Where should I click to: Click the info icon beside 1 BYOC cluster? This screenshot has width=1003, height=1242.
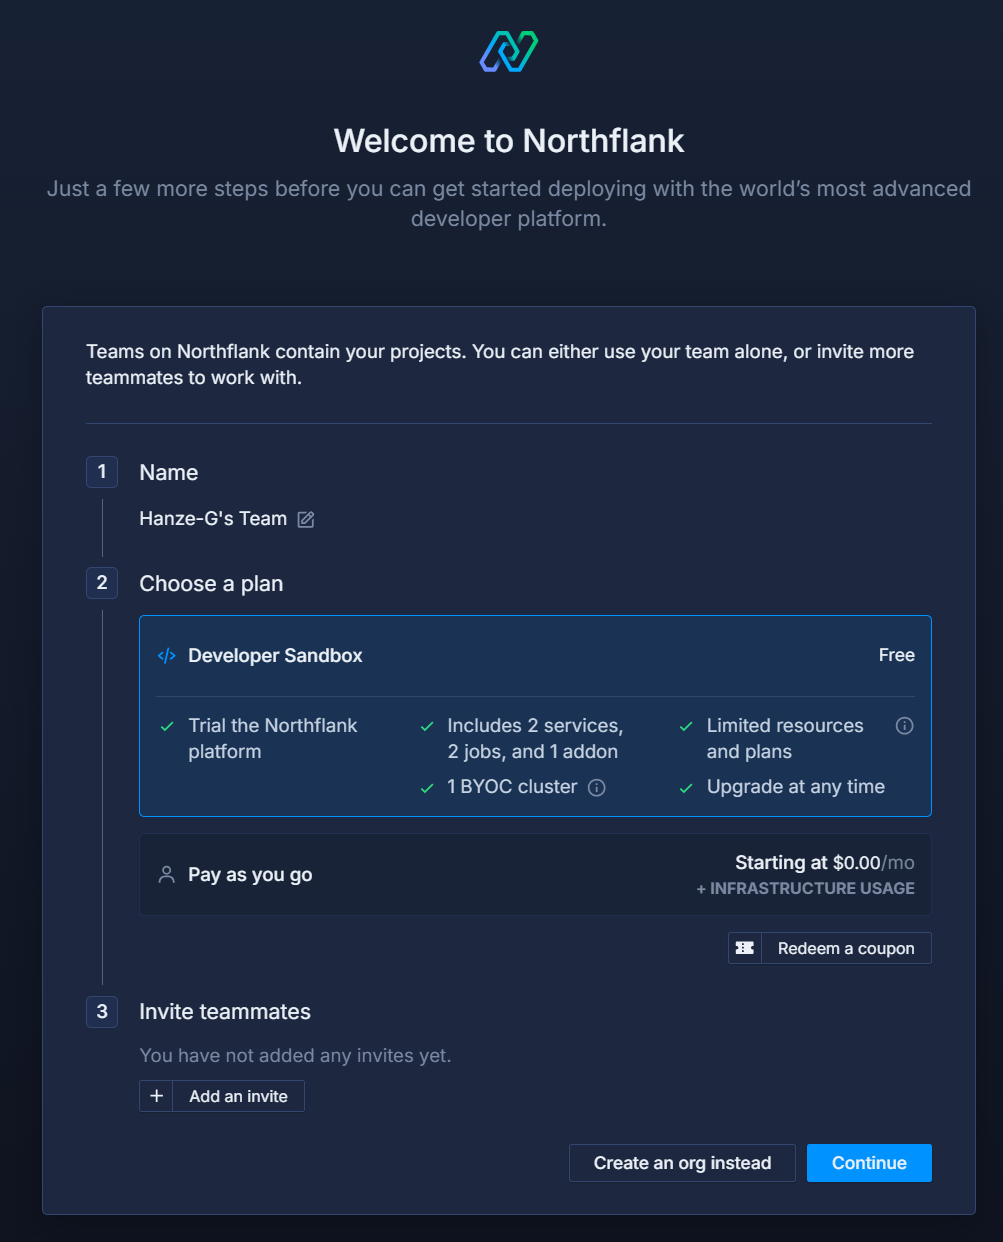click(597, 787)
